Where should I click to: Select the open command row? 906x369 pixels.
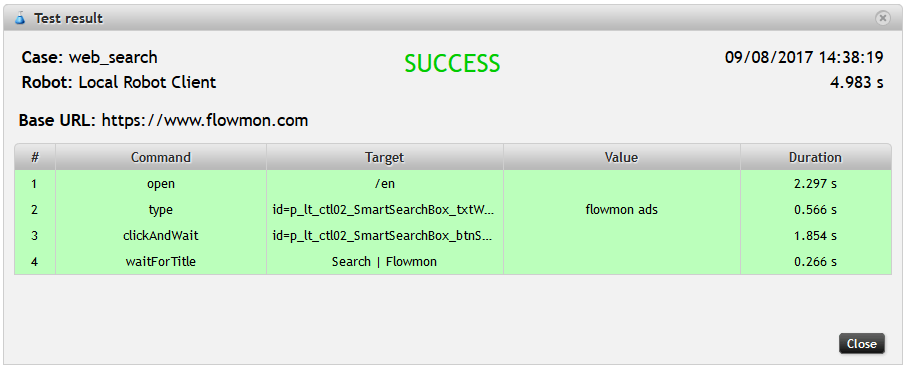(x=452, y=184)
